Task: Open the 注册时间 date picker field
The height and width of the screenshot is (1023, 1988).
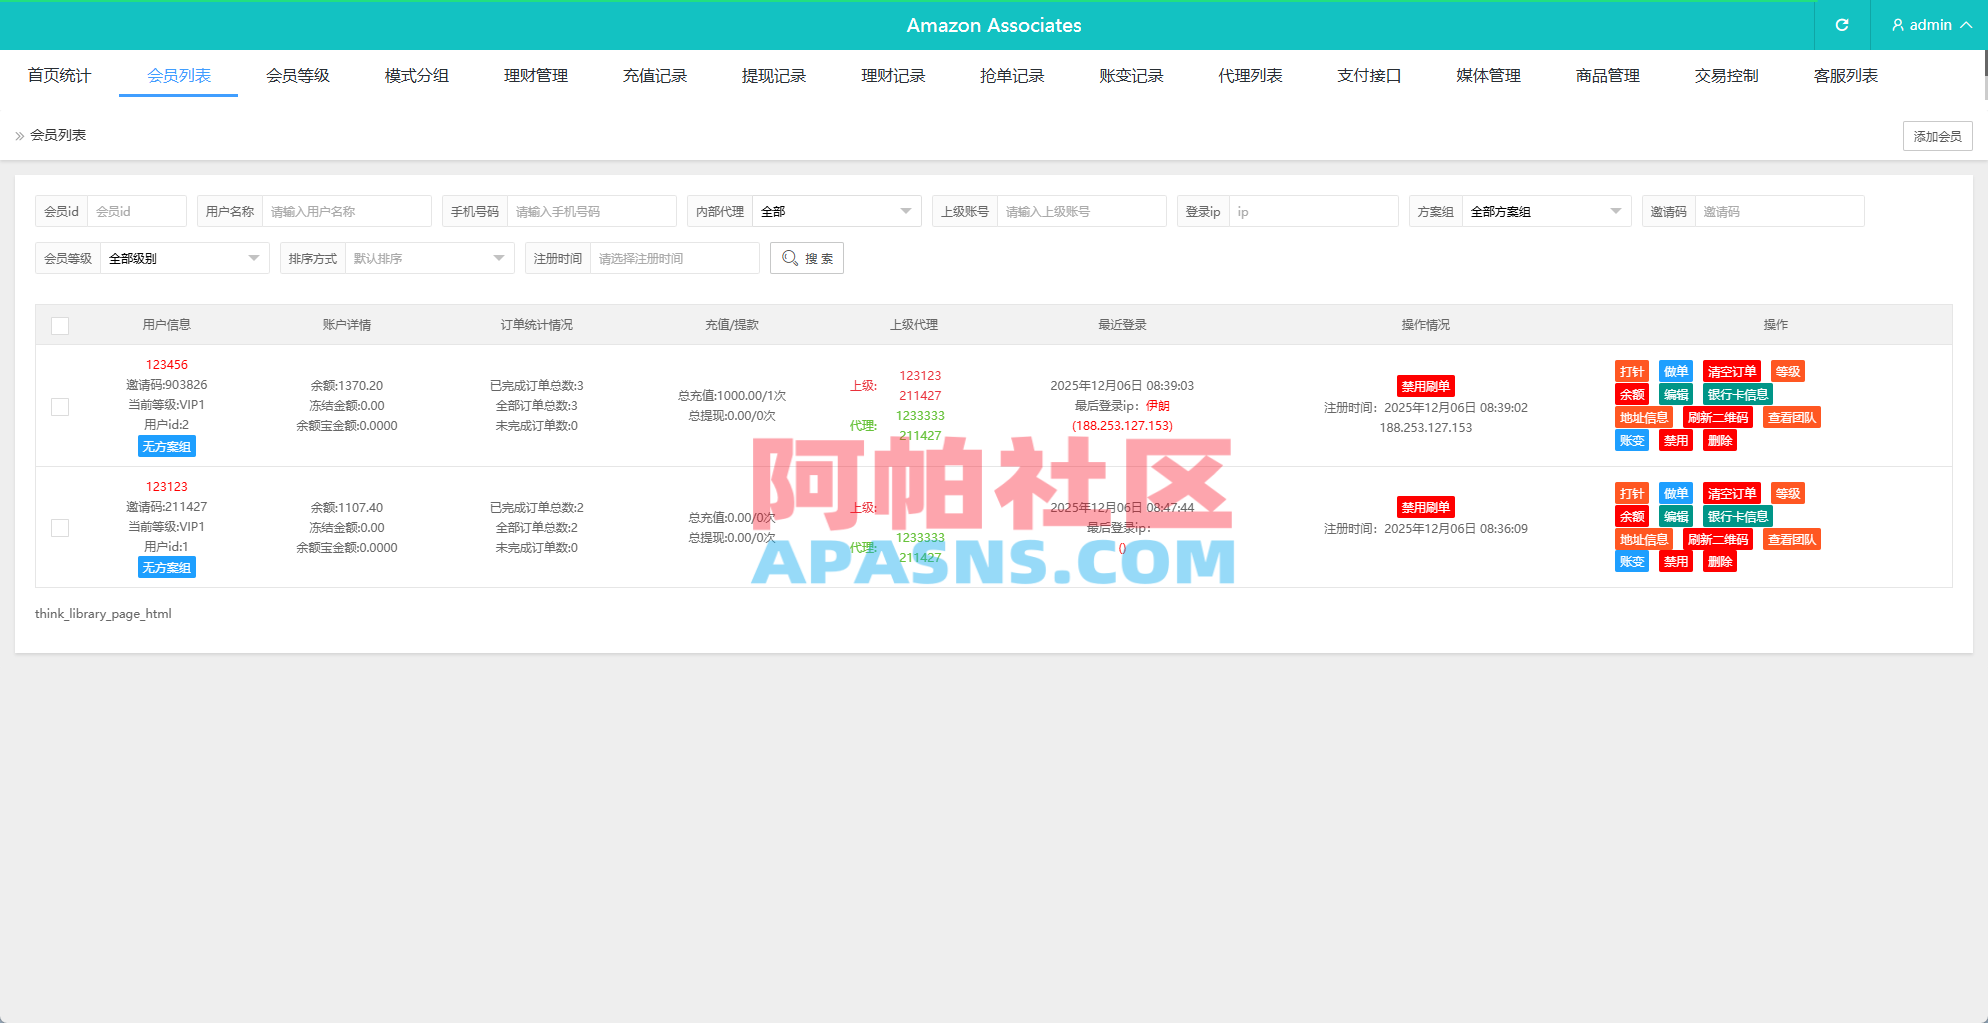Action: click(x=675, y=258)
